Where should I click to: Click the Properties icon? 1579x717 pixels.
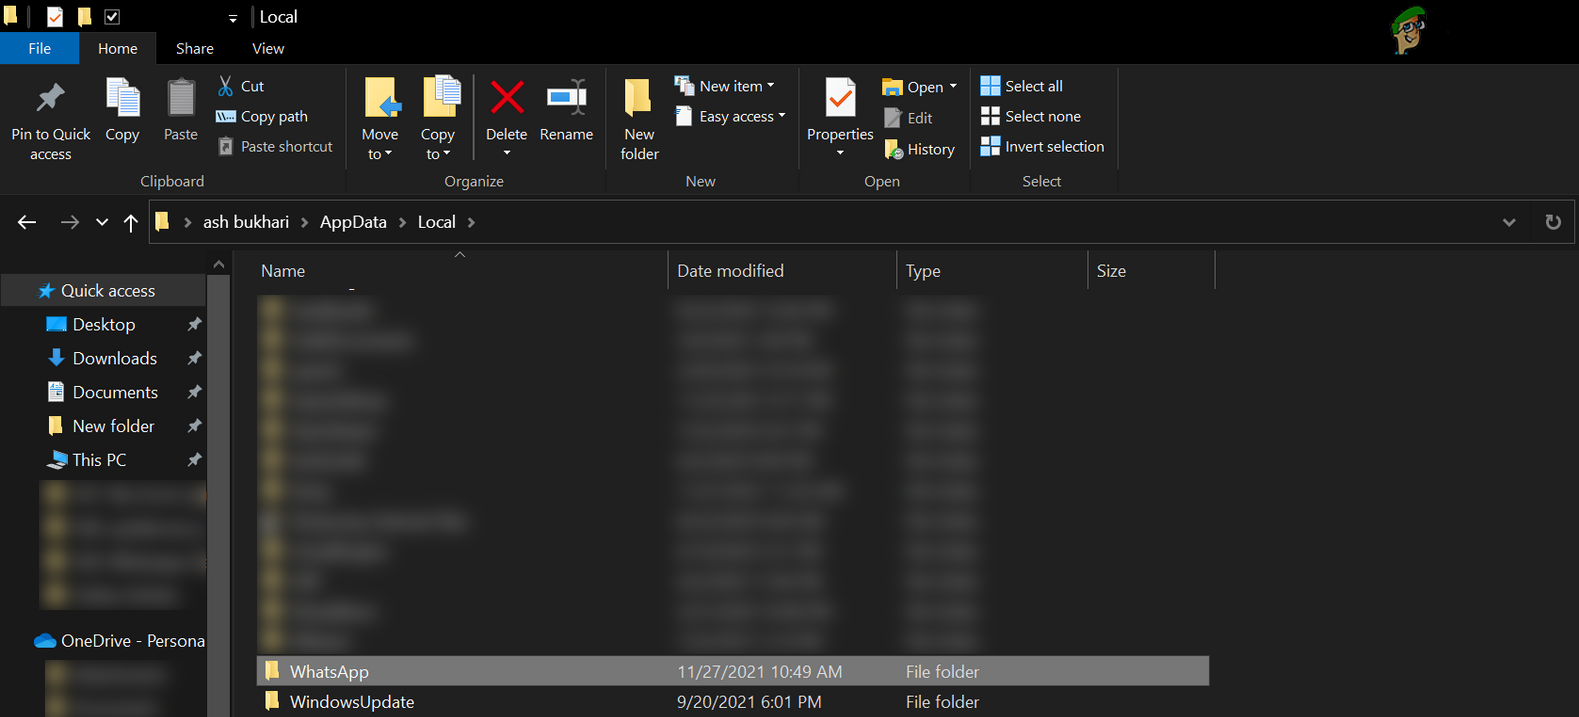(840, 98)
